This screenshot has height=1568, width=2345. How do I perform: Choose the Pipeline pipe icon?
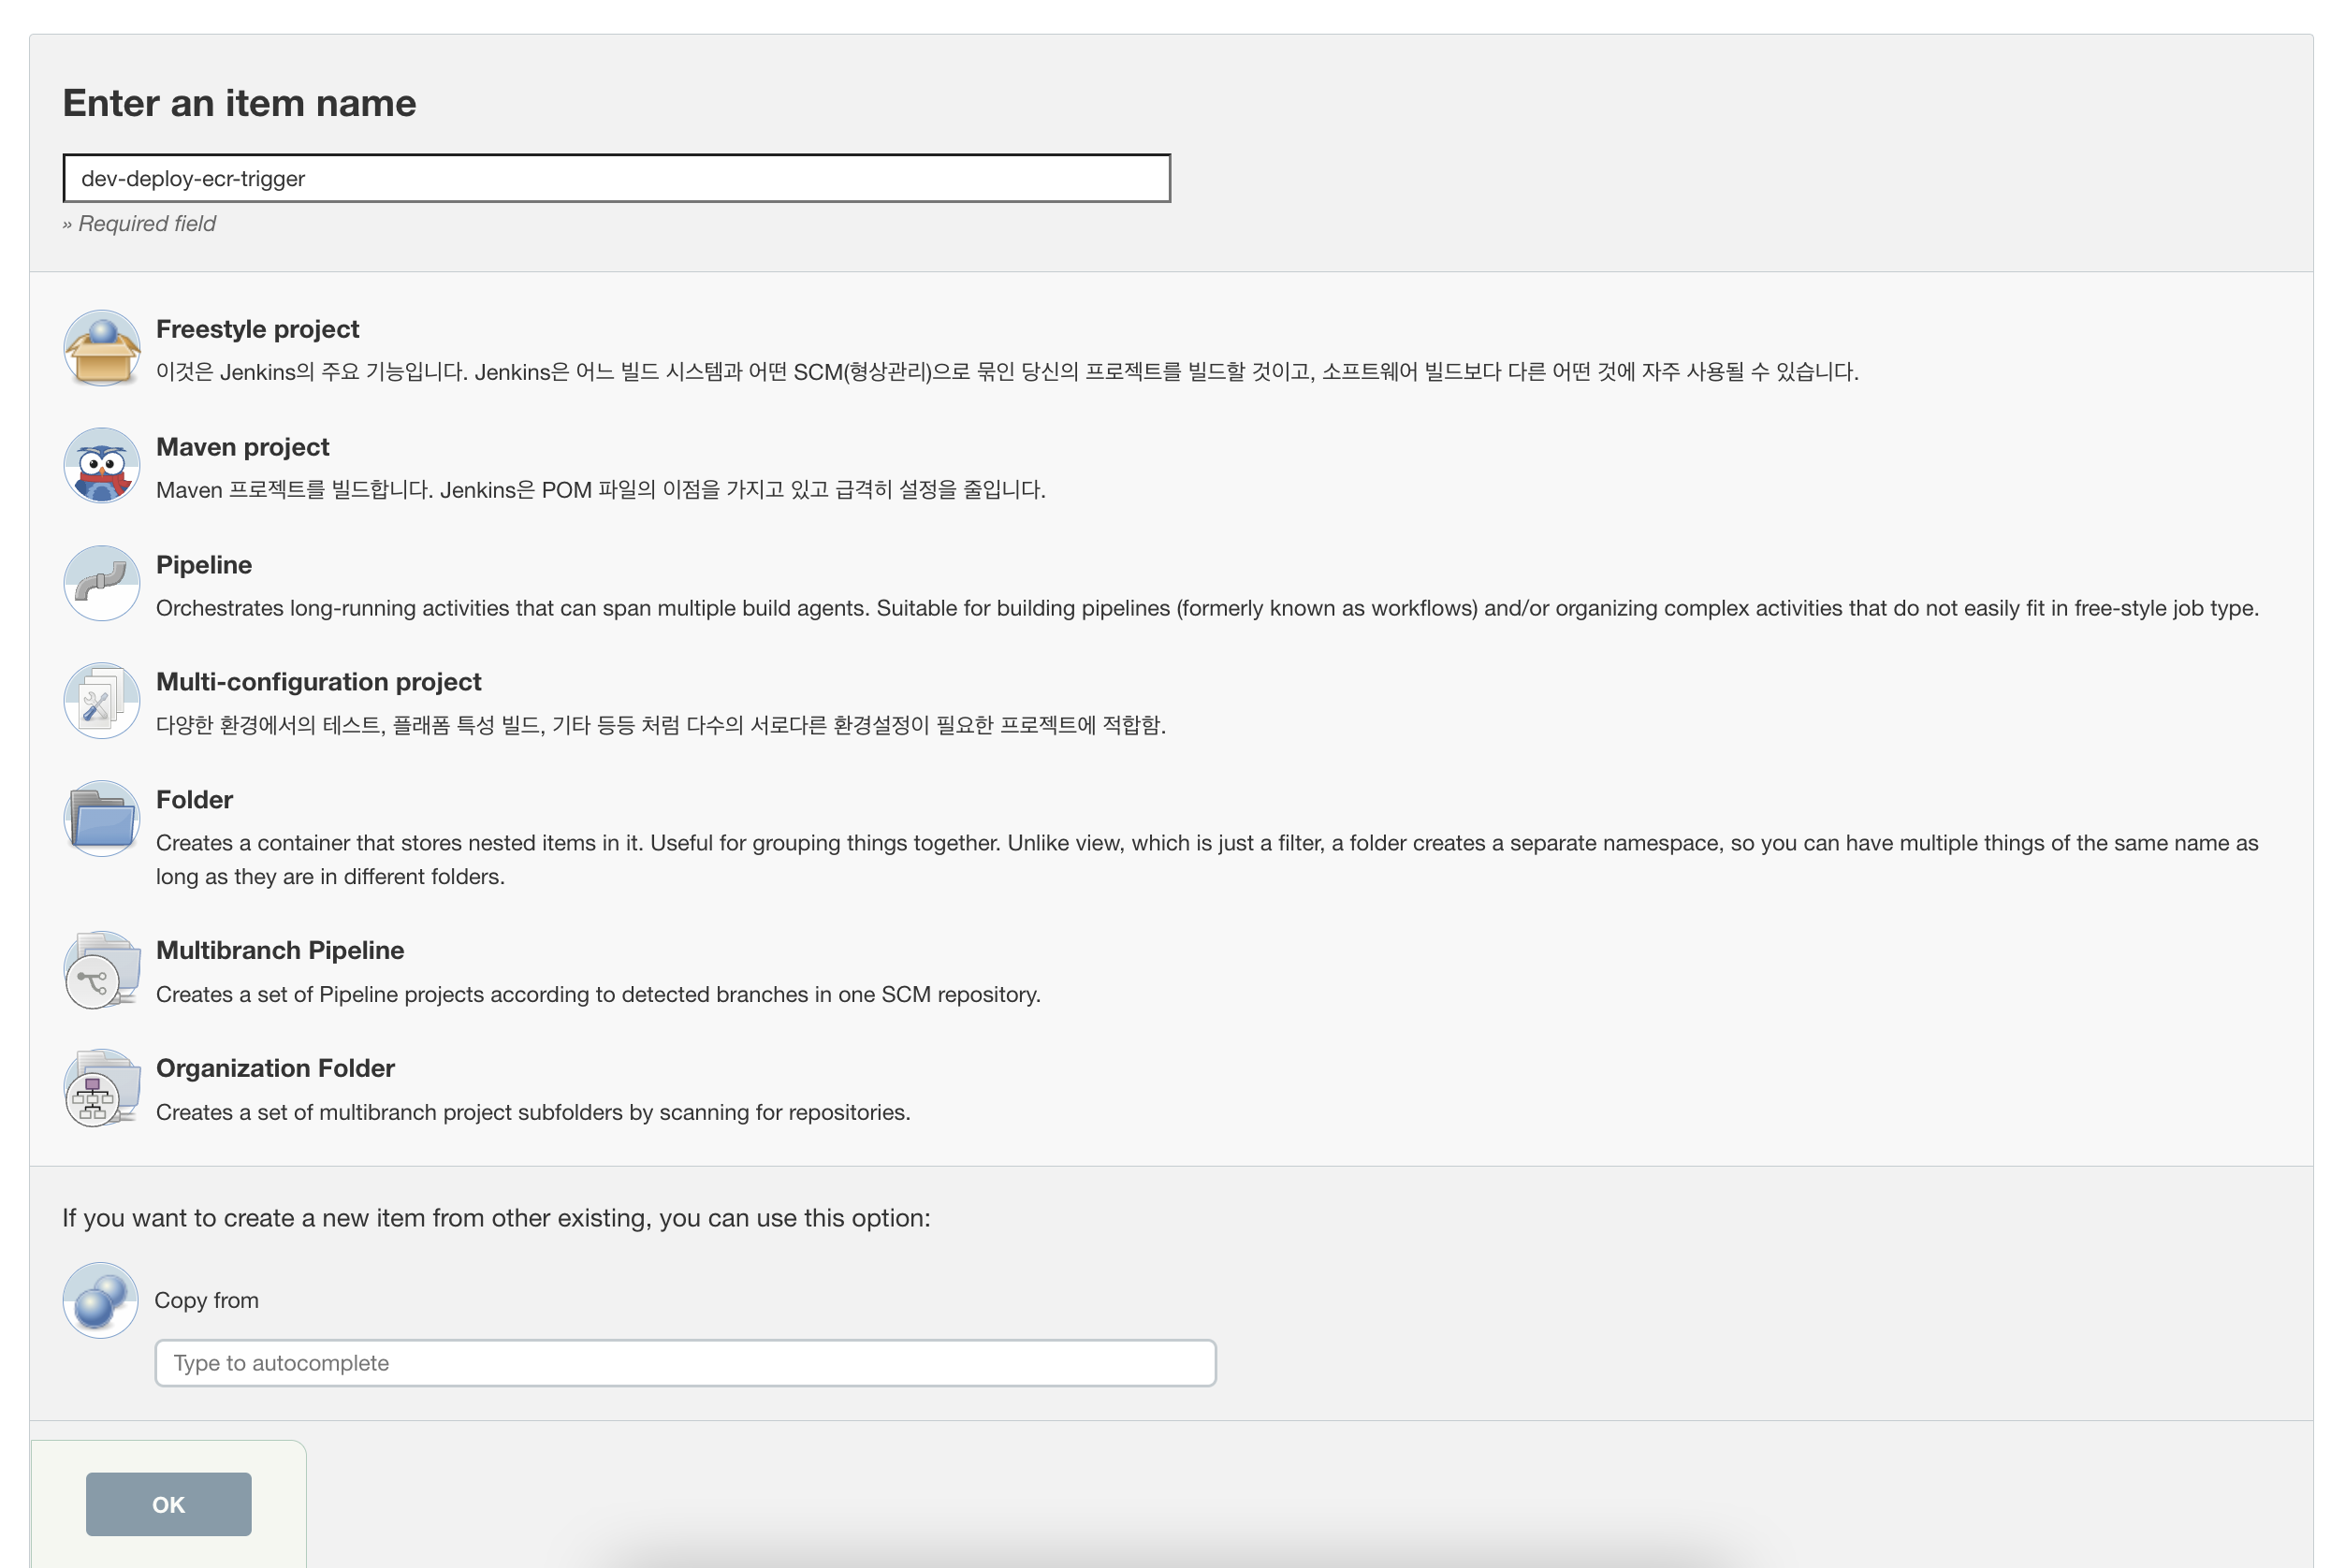pos(101,583)
